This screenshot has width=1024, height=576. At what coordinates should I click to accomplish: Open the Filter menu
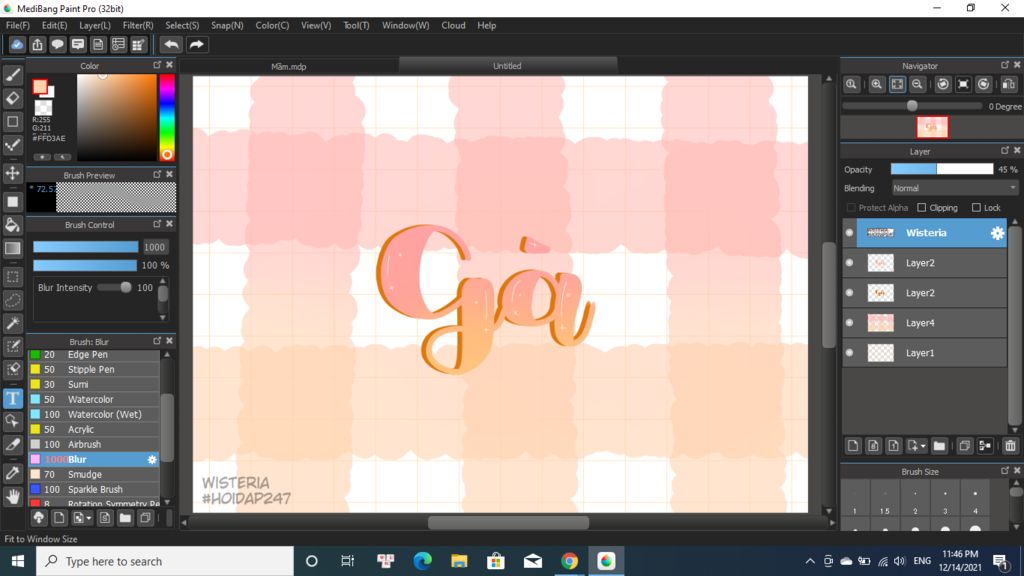click(138, 25)
